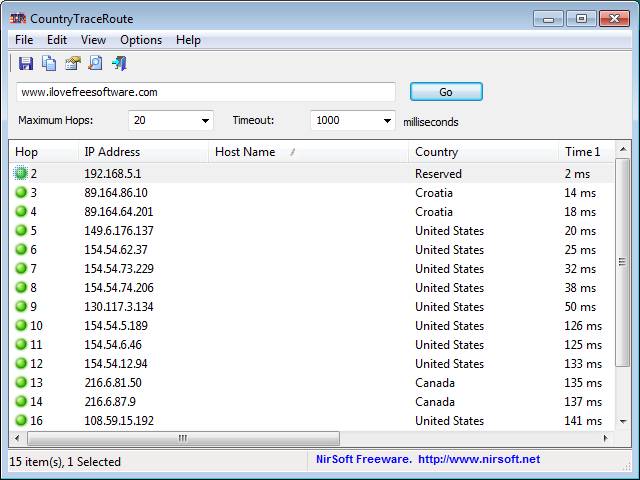Select IP address 108.59.15.192
This screenshot has height=480, width=640.
[119, 420]
